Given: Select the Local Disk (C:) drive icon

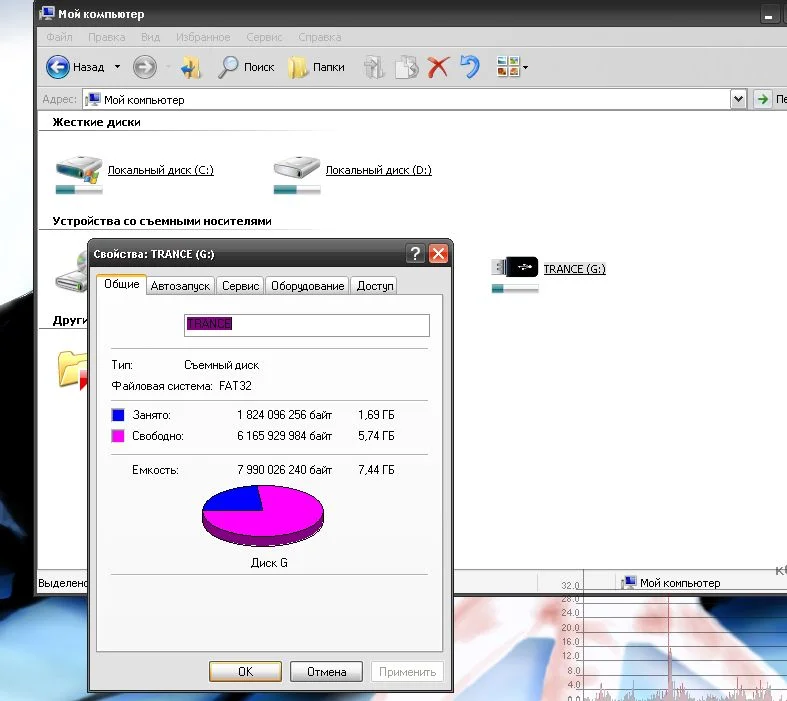Looking at the screenshot, I should point(79,169).
